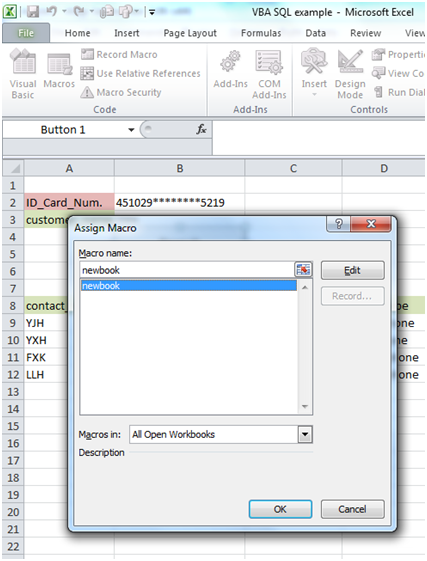Click the View Code button
Screen dimensions: 427x561
coord(398,73)
